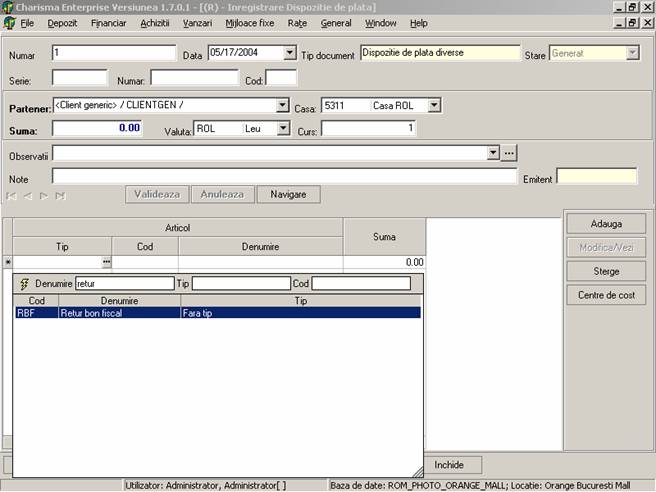Click the Numar field beside Serie
656x492 pixels.
(x=195, y=78)
